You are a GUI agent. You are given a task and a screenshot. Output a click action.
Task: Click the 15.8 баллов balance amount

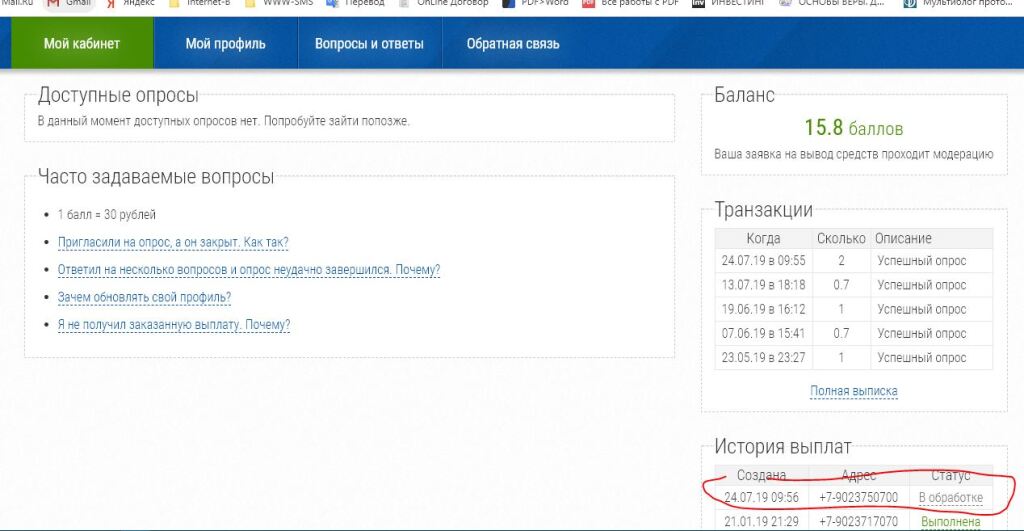point(853,128)
